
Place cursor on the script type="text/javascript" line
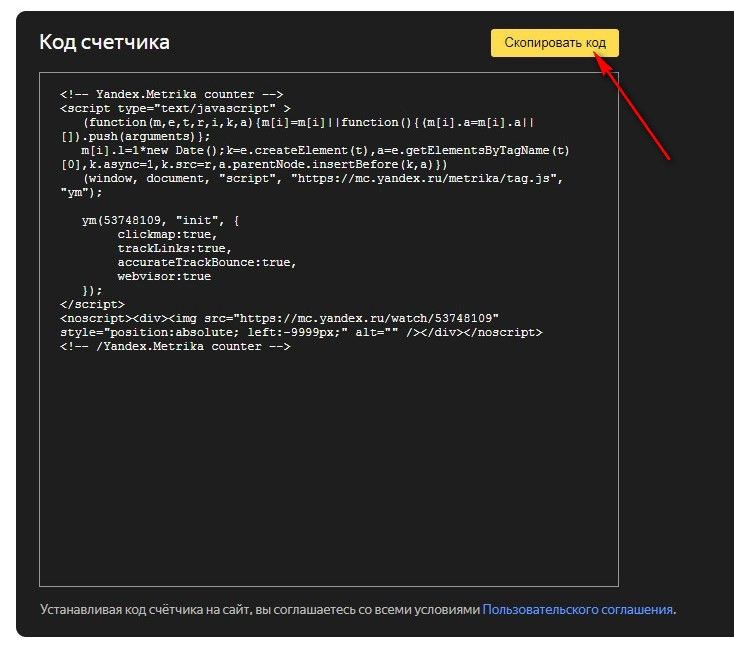click(175, 107)
